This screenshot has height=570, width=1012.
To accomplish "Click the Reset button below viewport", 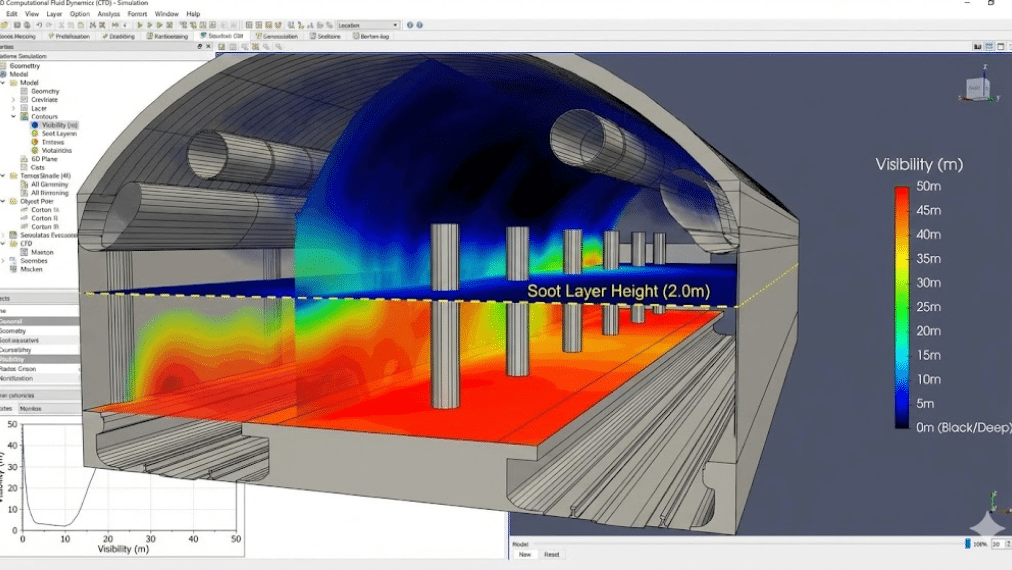I will tap(551, 555).
